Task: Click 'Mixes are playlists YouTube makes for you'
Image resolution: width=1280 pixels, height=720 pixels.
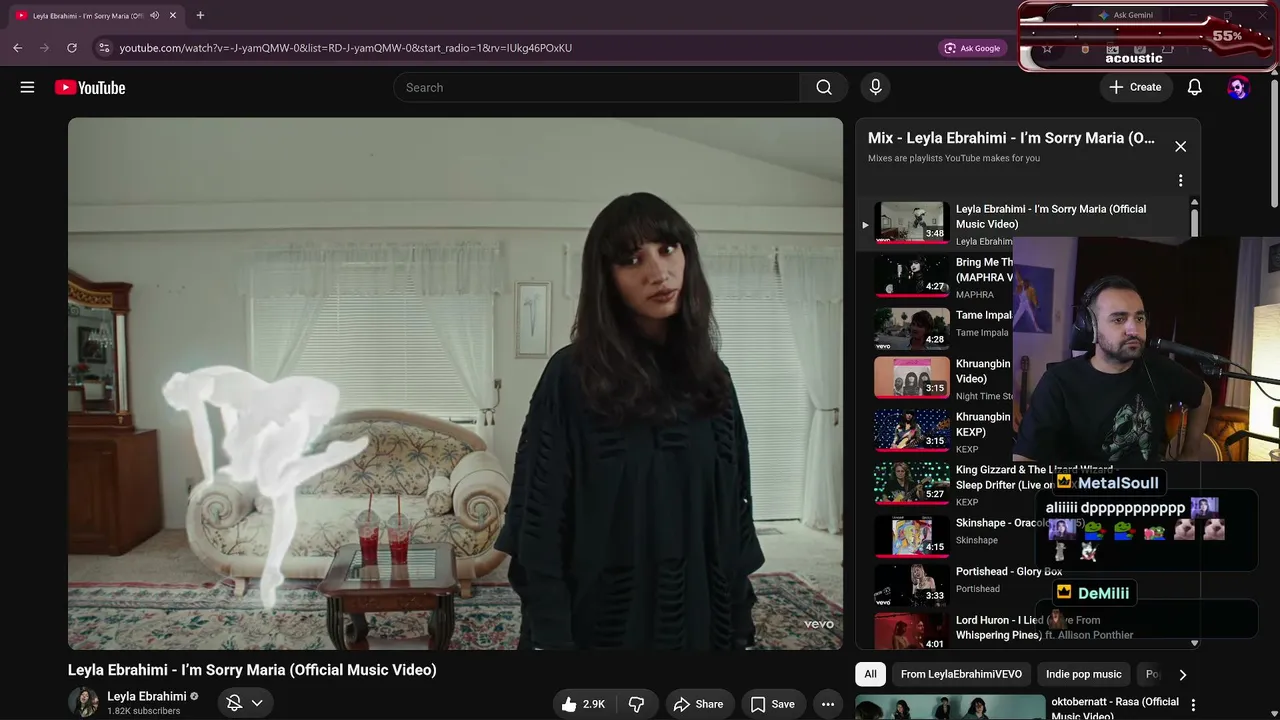Action: pyautogui.click(x=954, y=158)
